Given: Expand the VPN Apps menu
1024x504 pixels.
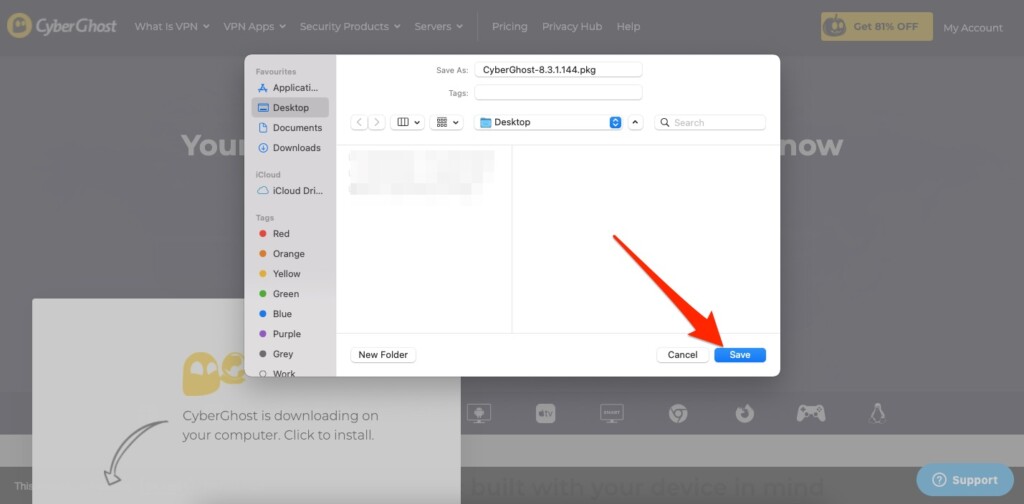Looking at the screenshot, I should pyautogui.click(x=255, y=27).
